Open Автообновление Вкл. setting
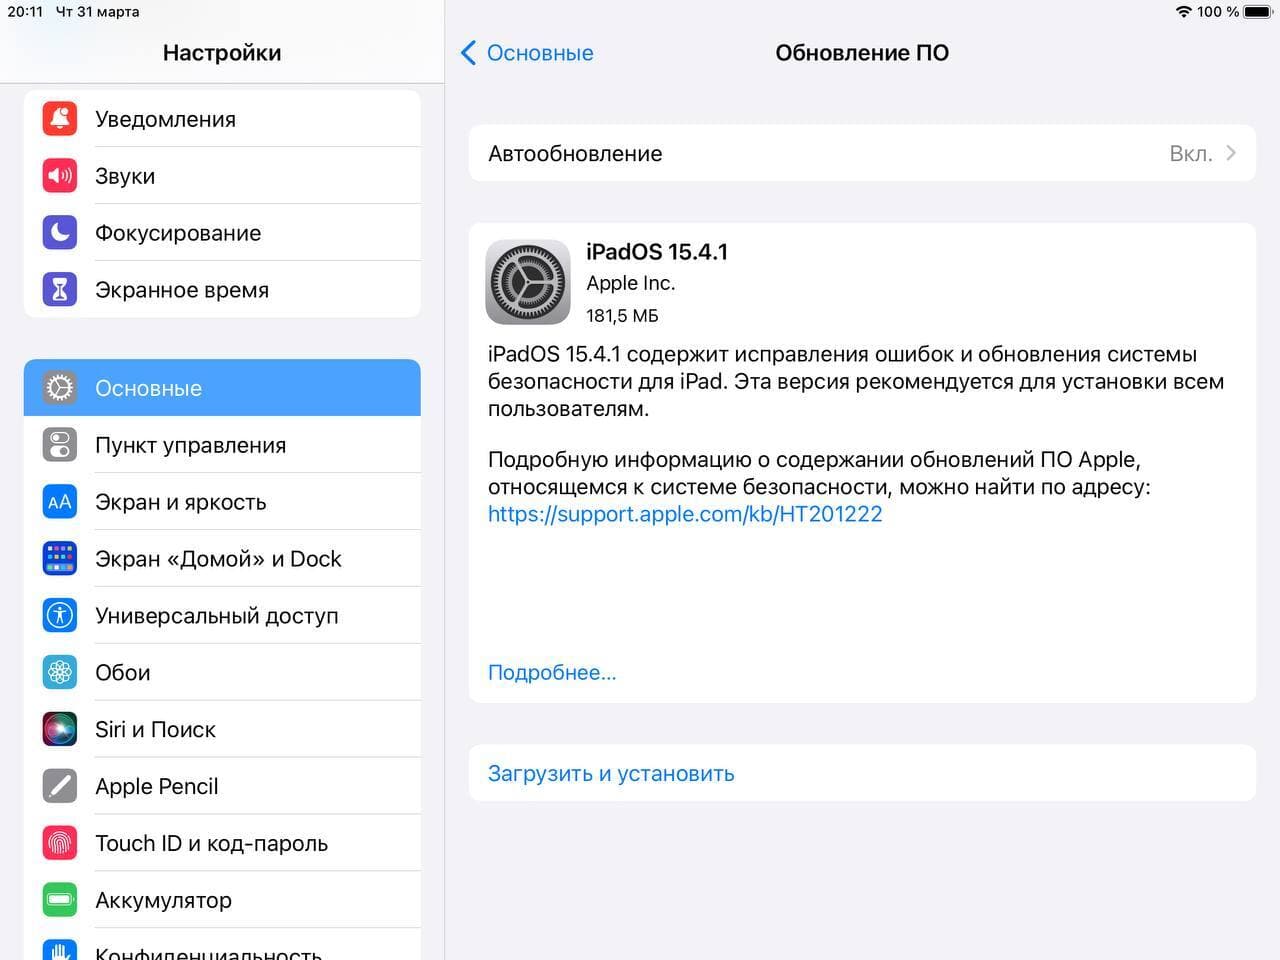Screen dimensions: 1280x960 862,153
